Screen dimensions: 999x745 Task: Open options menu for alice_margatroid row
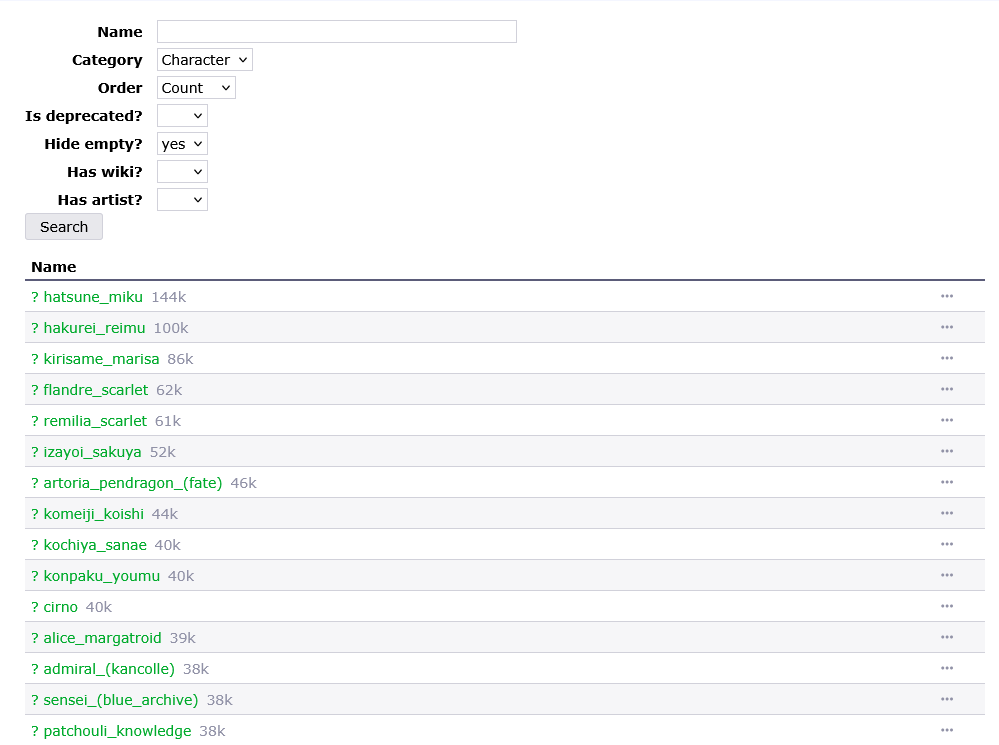(947, 637)
